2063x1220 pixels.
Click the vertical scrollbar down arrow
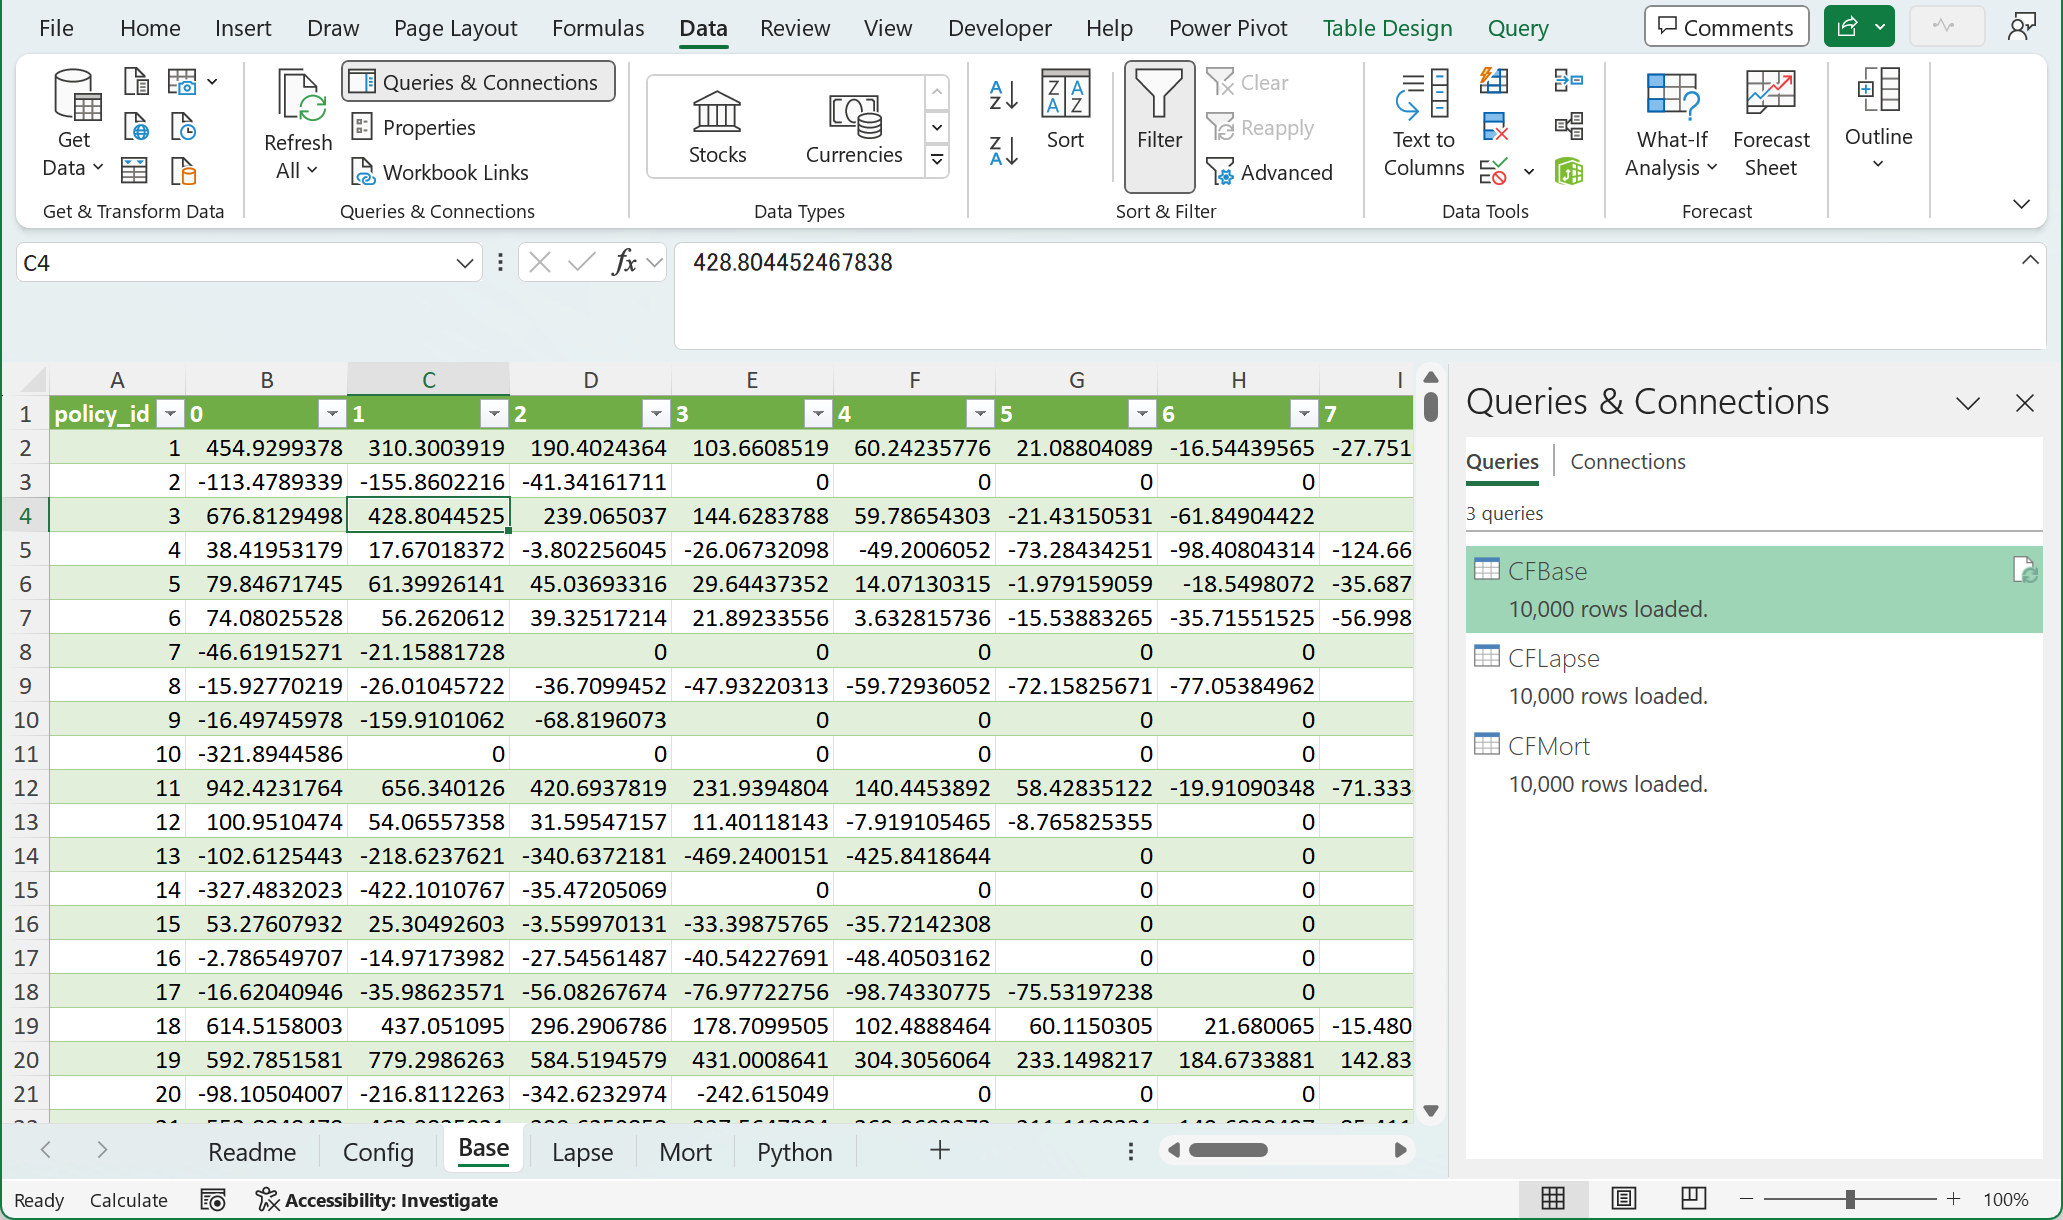[x=1431, y=1110]
